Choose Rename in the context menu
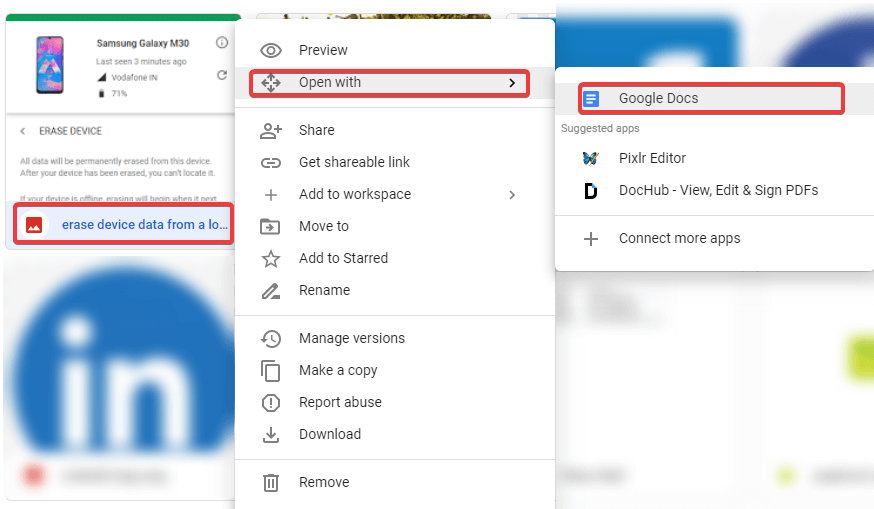The height and width of the screenshot is (509, 874). tap(395, 290)
